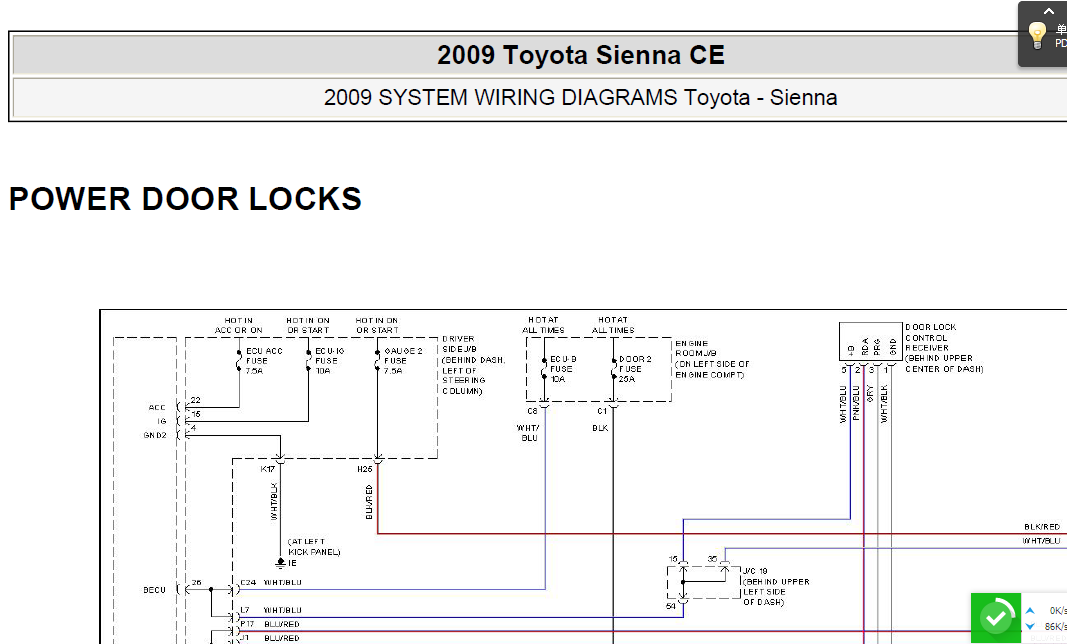Click the 'ENGINE ROOM J/B' description text

pyautogui.click(x=712, y=359)
